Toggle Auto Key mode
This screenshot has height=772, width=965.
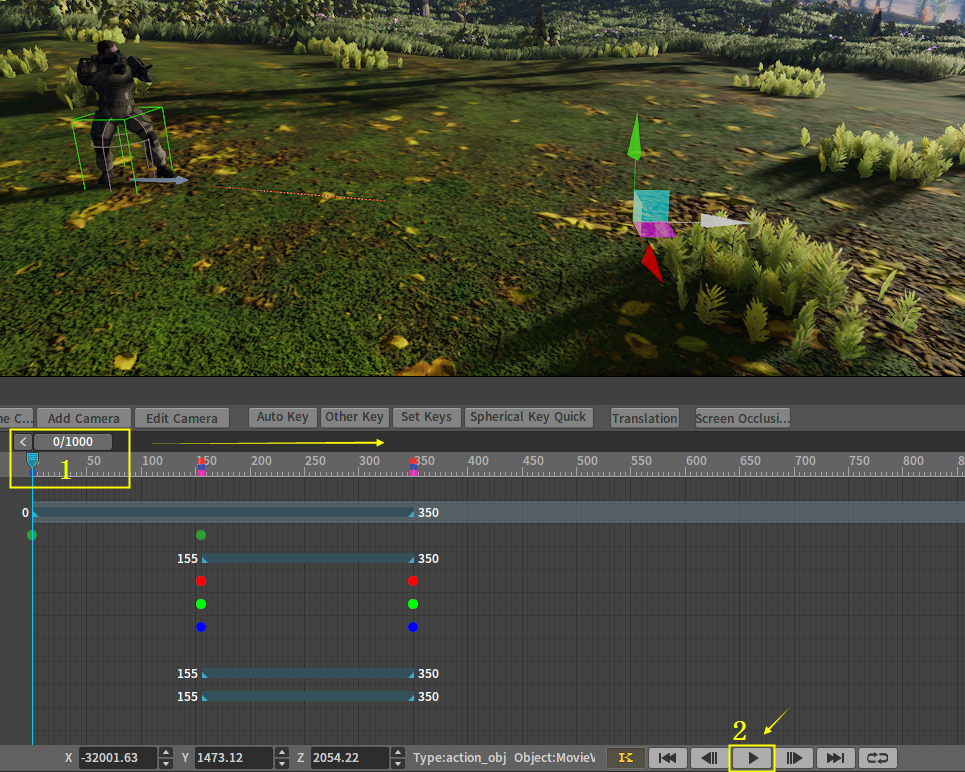point(283,417)
